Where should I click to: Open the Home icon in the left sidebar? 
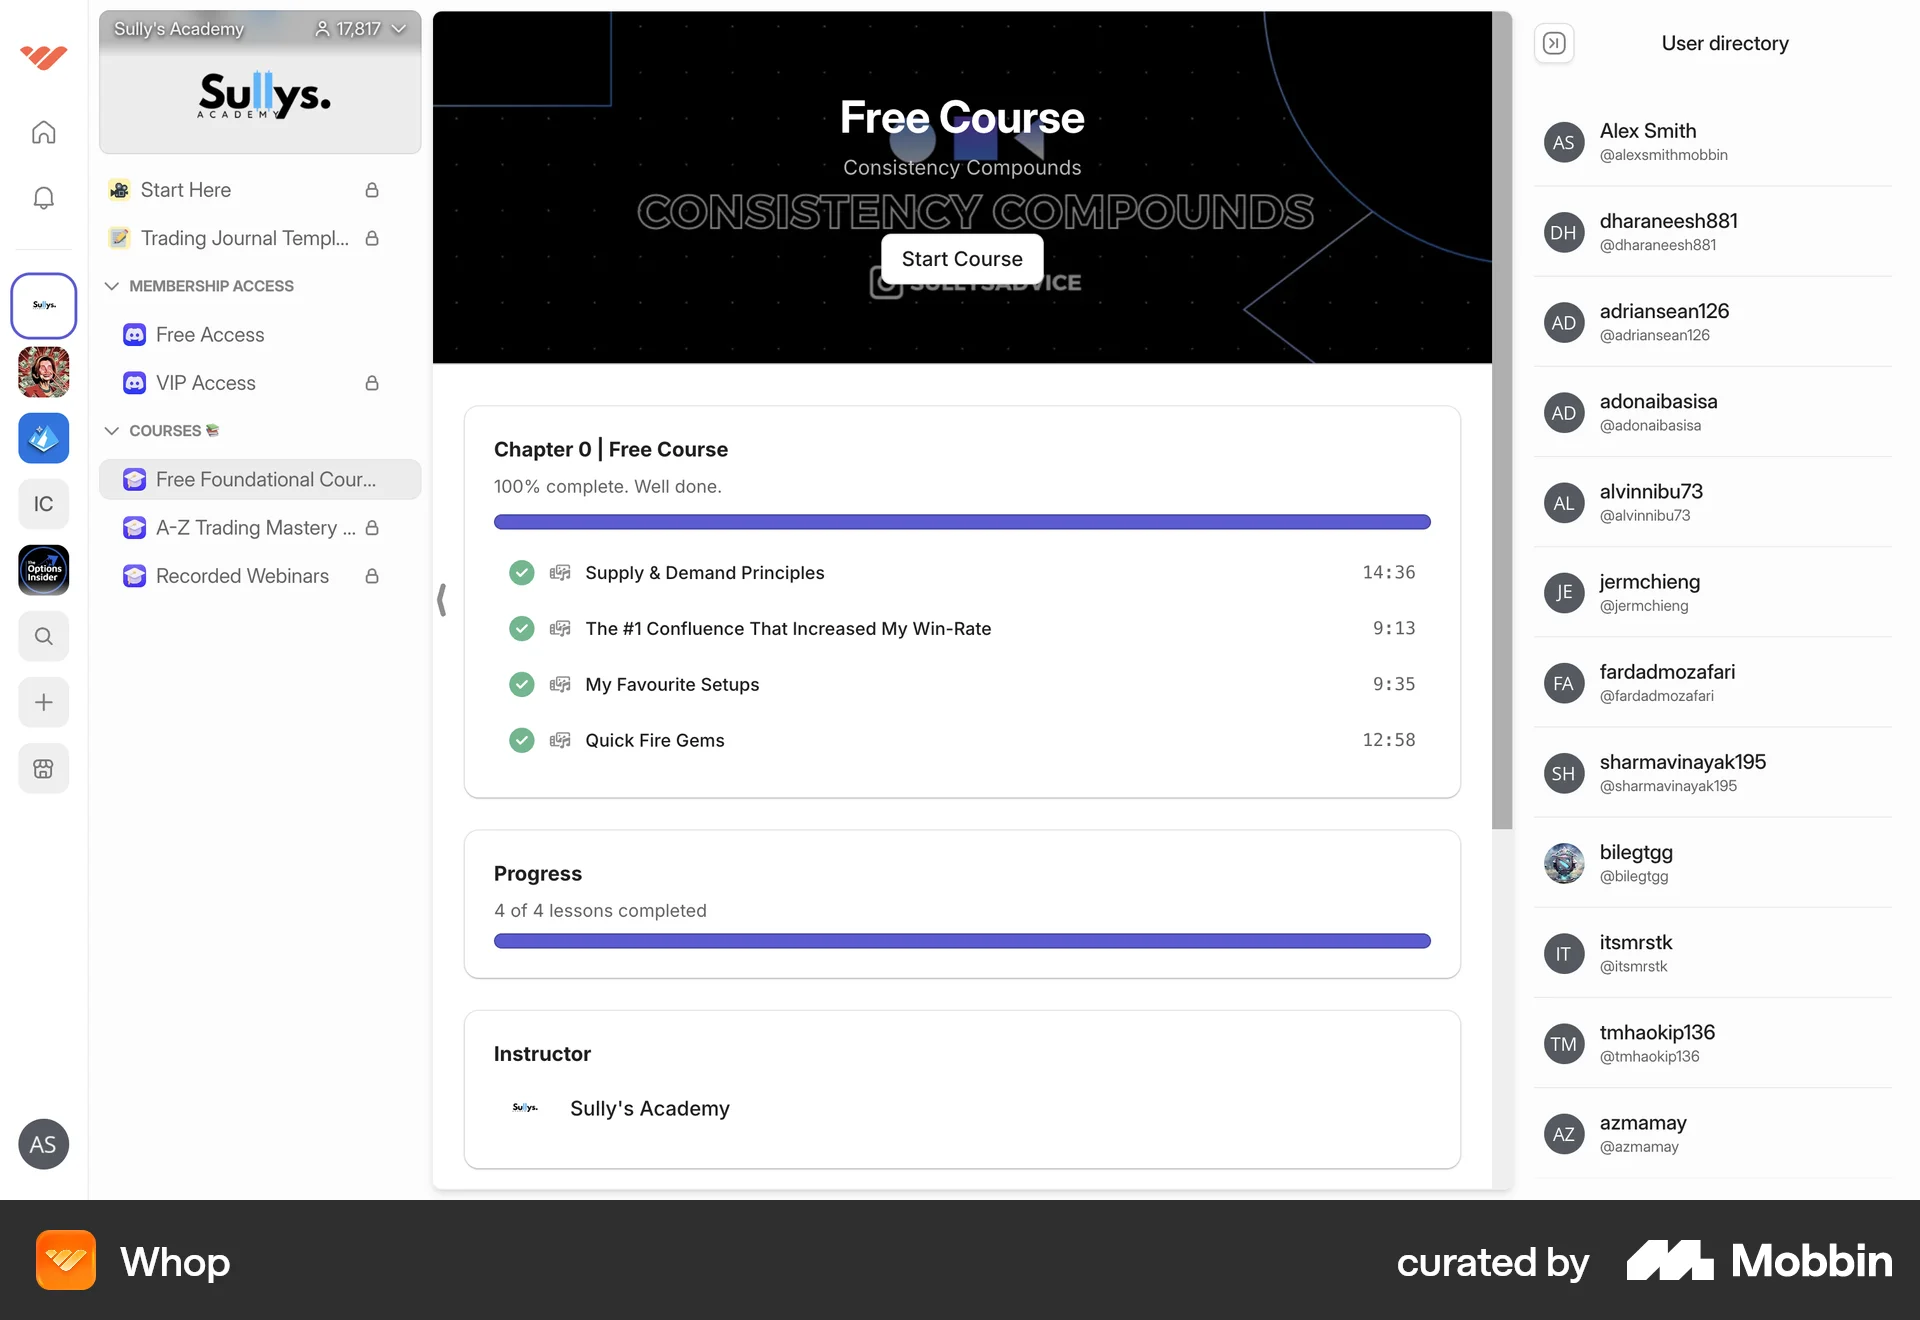click(x=43, y=131)
